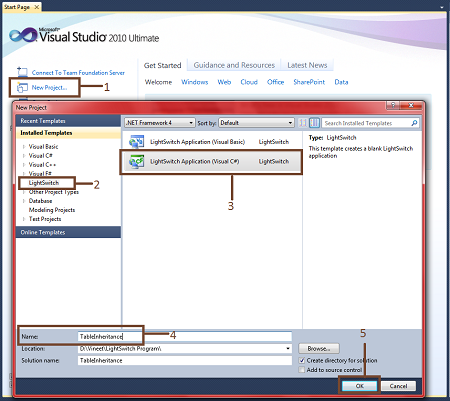This screenshot has width=450, height=401.
Task: Click Connect To Team Foundation Server icon
Action: (22, 72)
